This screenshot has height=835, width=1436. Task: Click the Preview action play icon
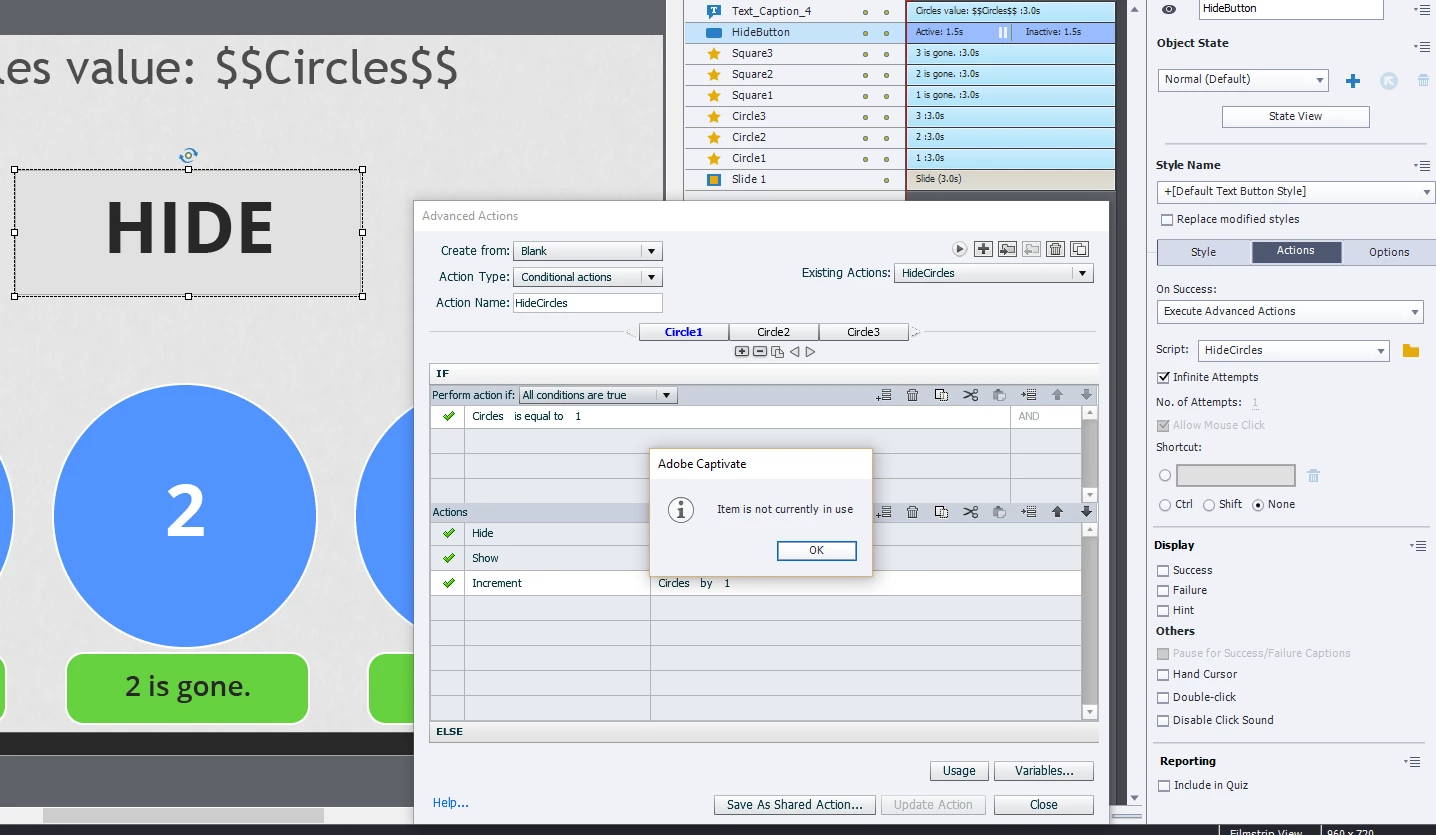pyautogui.click(x=960, y=249)
